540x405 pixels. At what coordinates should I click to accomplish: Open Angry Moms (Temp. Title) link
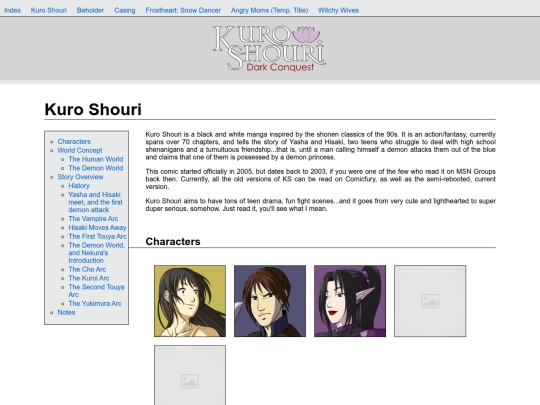(x=269, y=10)
